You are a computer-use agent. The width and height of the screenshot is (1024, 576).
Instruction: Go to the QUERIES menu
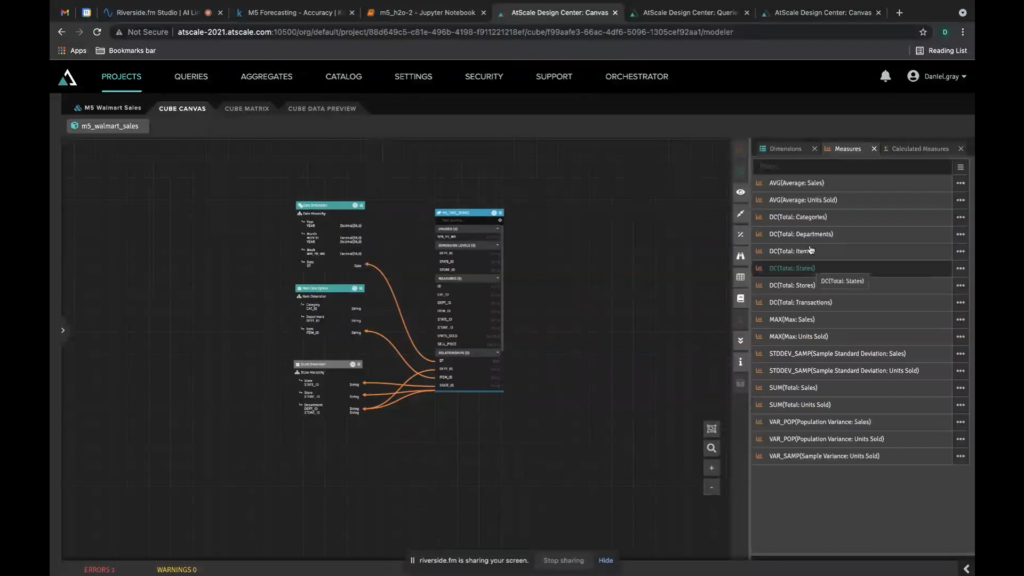pyautogui.click(x=191, y=76)
